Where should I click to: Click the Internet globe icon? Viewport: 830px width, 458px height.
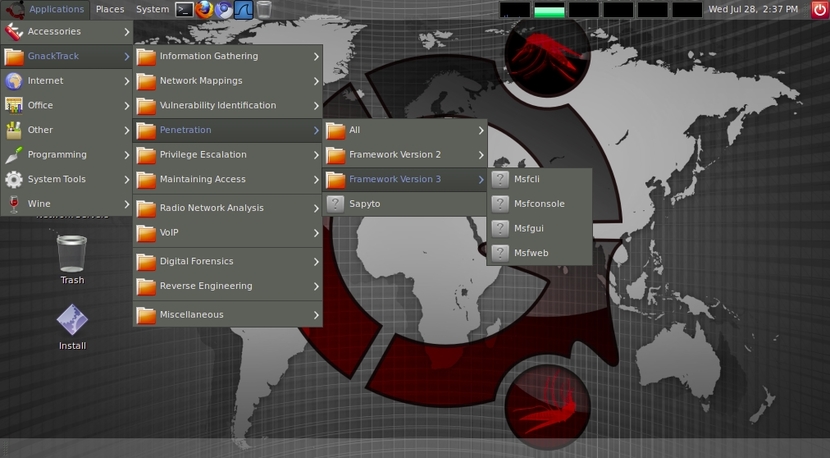click(14, 81)
